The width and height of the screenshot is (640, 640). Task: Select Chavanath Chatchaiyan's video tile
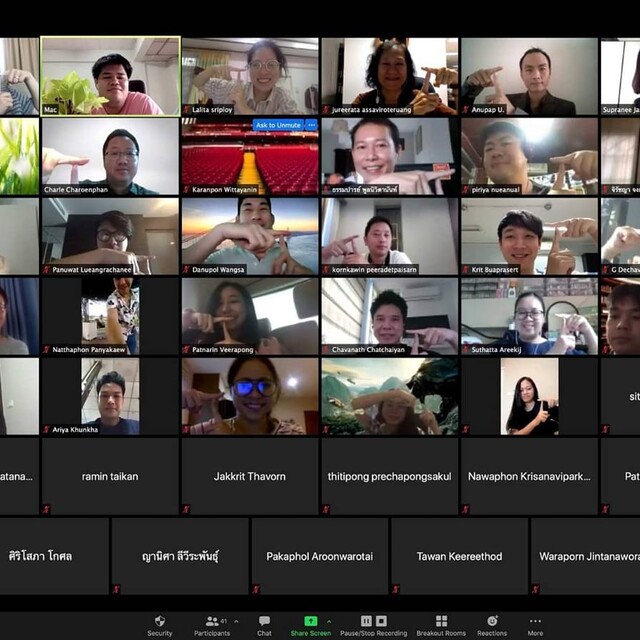[390, 316]
